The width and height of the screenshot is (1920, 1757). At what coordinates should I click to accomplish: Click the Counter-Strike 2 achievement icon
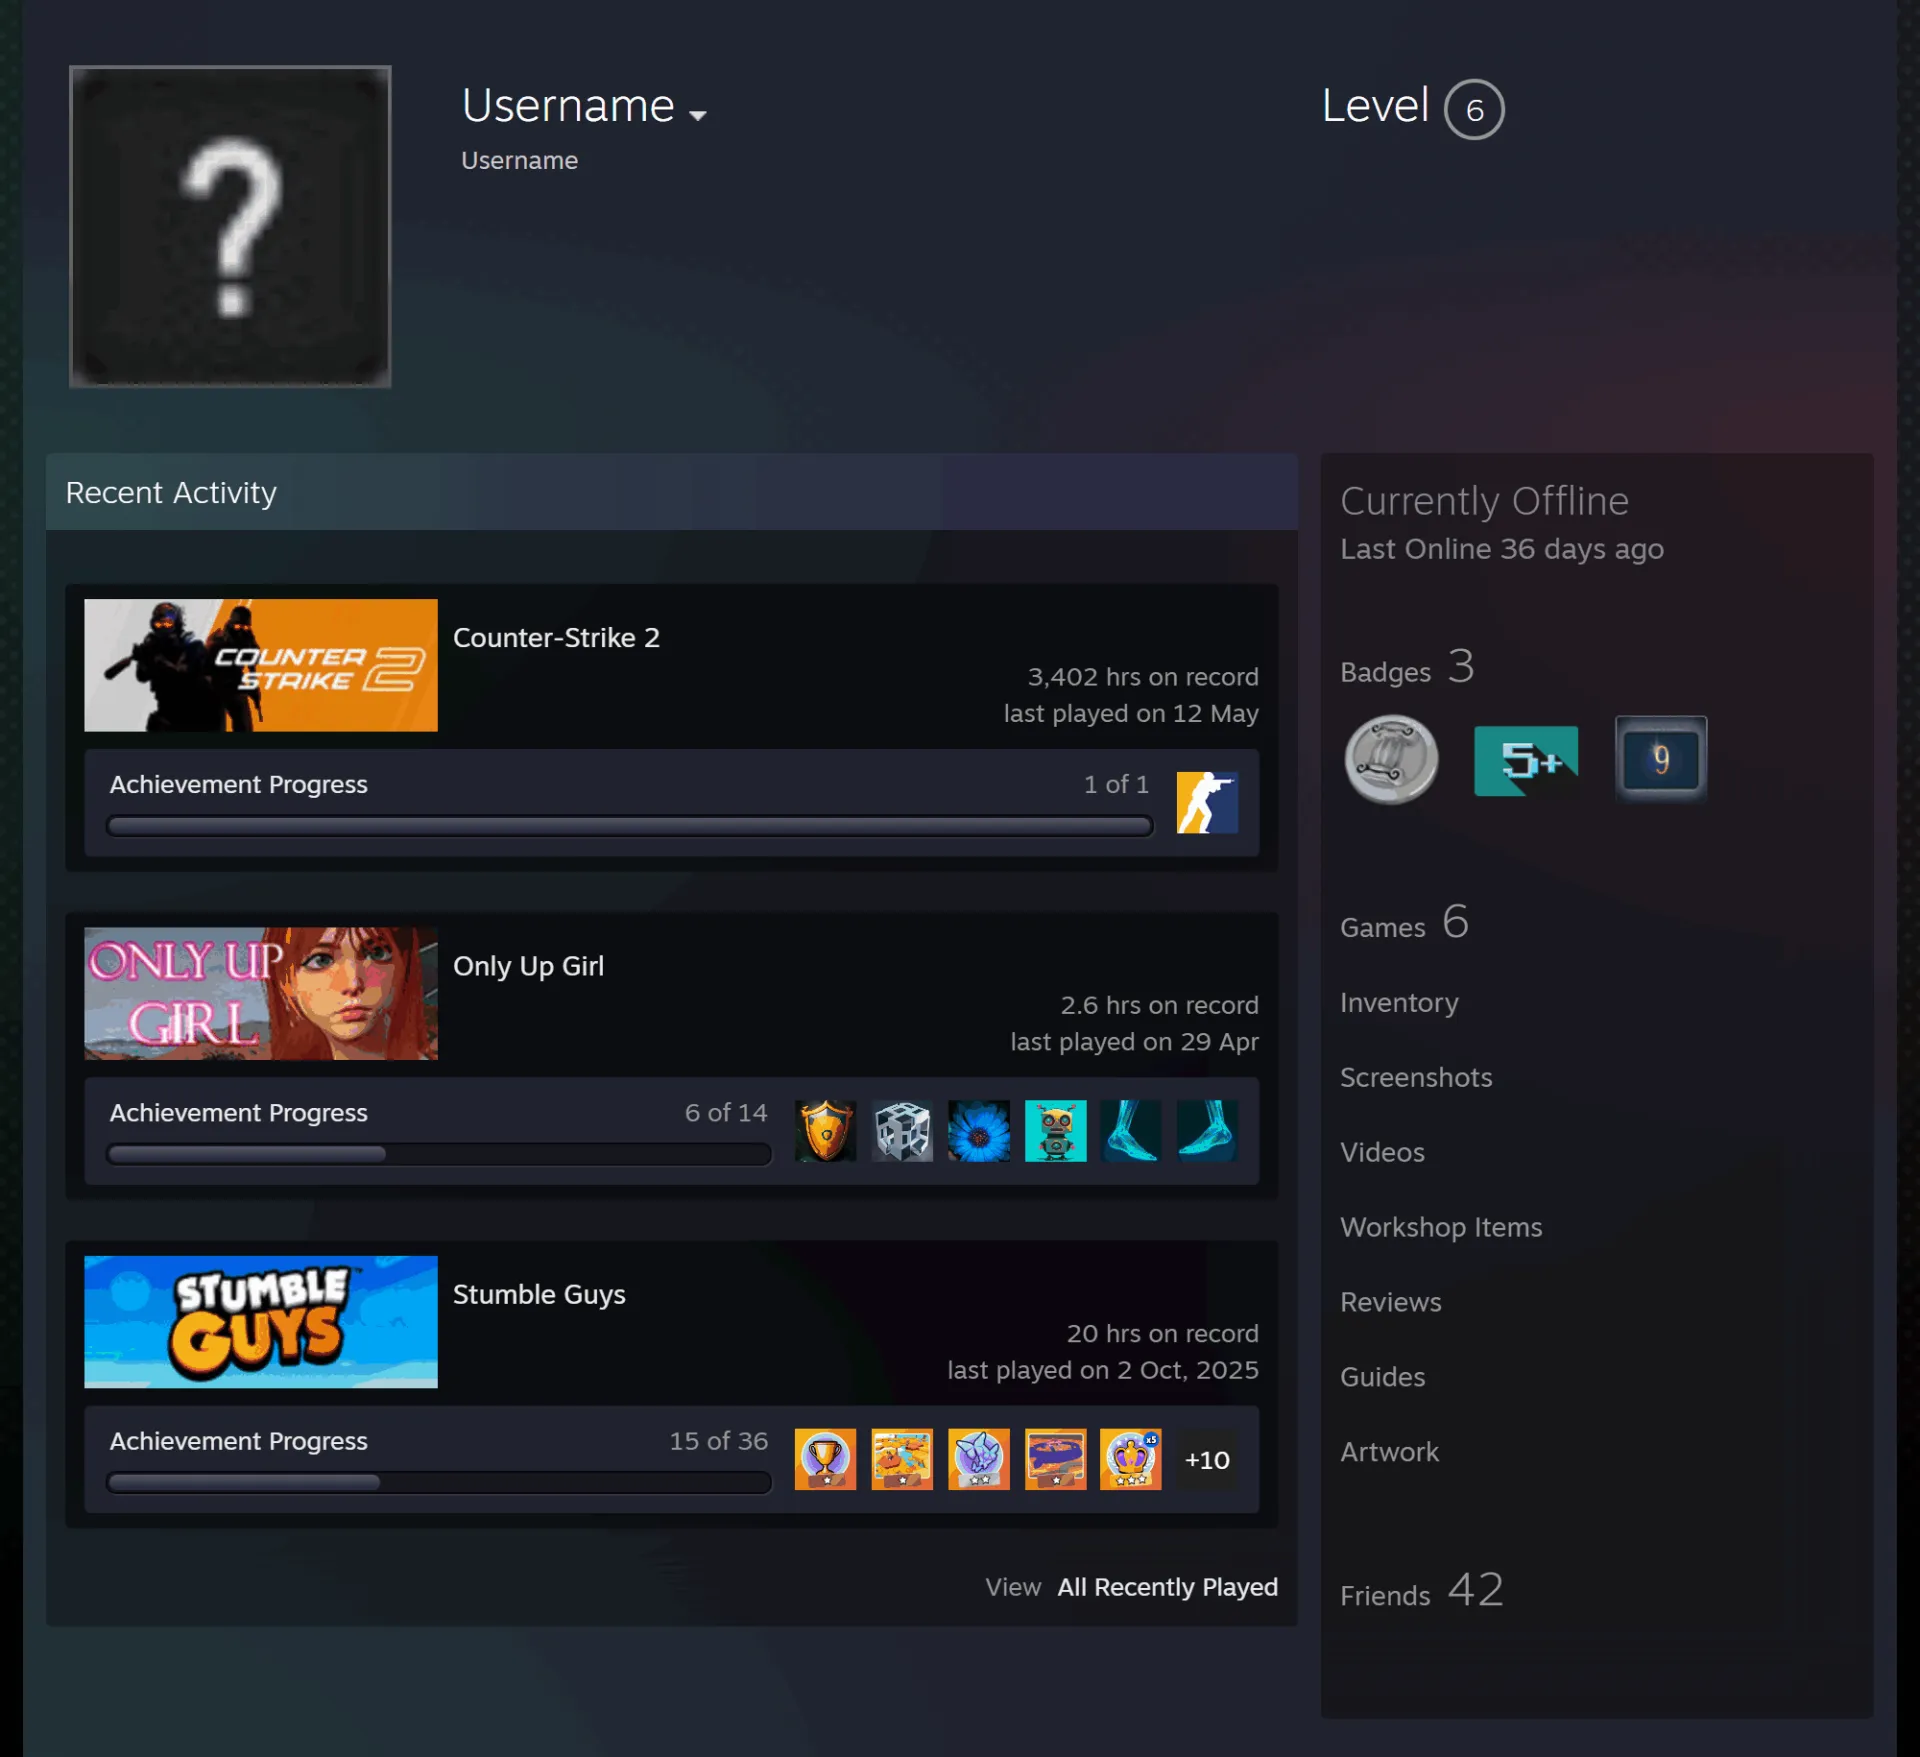pyautogui.click(x=1207, y=802)
